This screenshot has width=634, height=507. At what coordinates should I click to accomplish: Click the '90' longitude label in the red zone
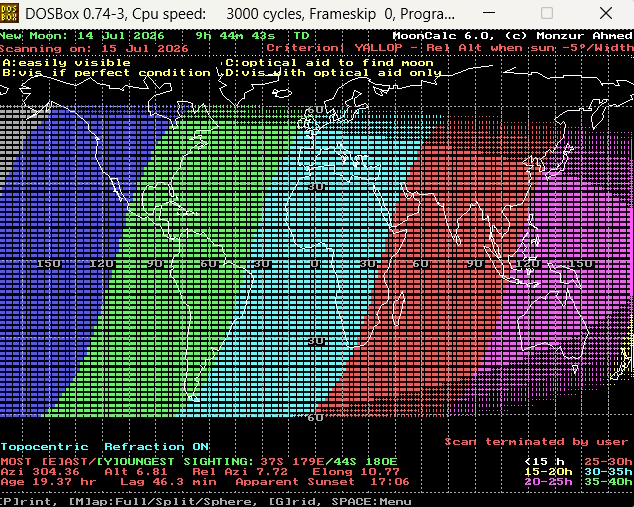coord(475,264)
